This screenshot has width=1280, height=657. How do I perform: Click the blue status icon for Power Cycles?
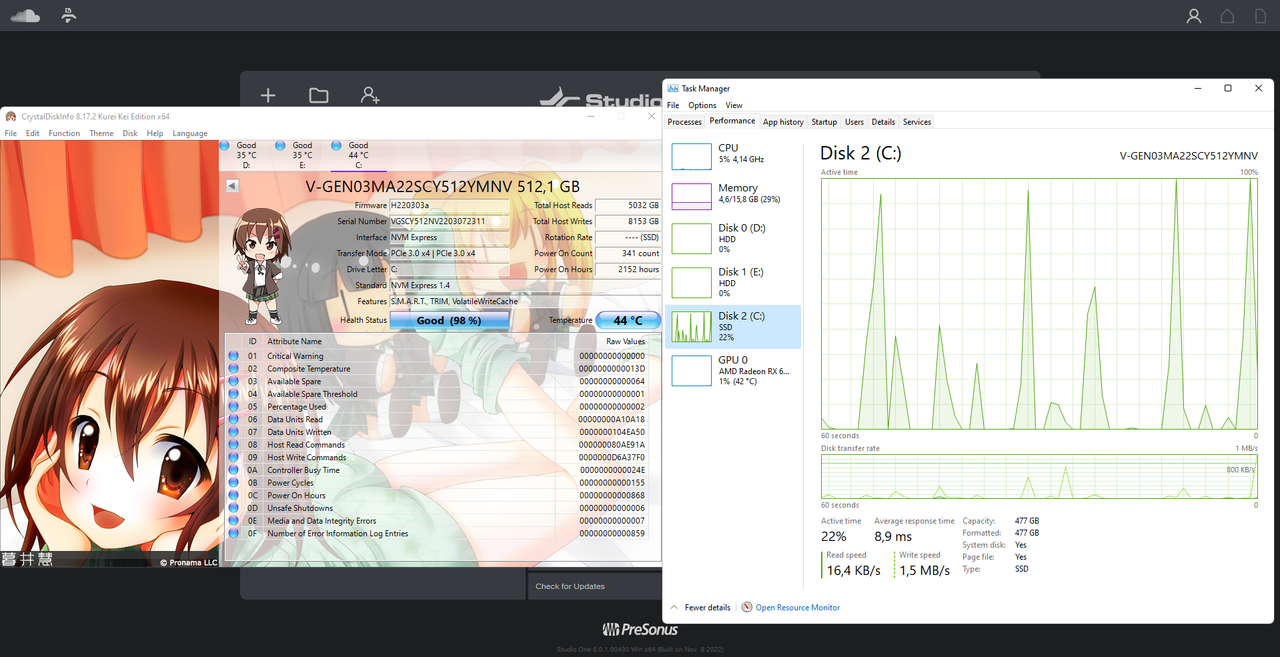pos(233,483)
